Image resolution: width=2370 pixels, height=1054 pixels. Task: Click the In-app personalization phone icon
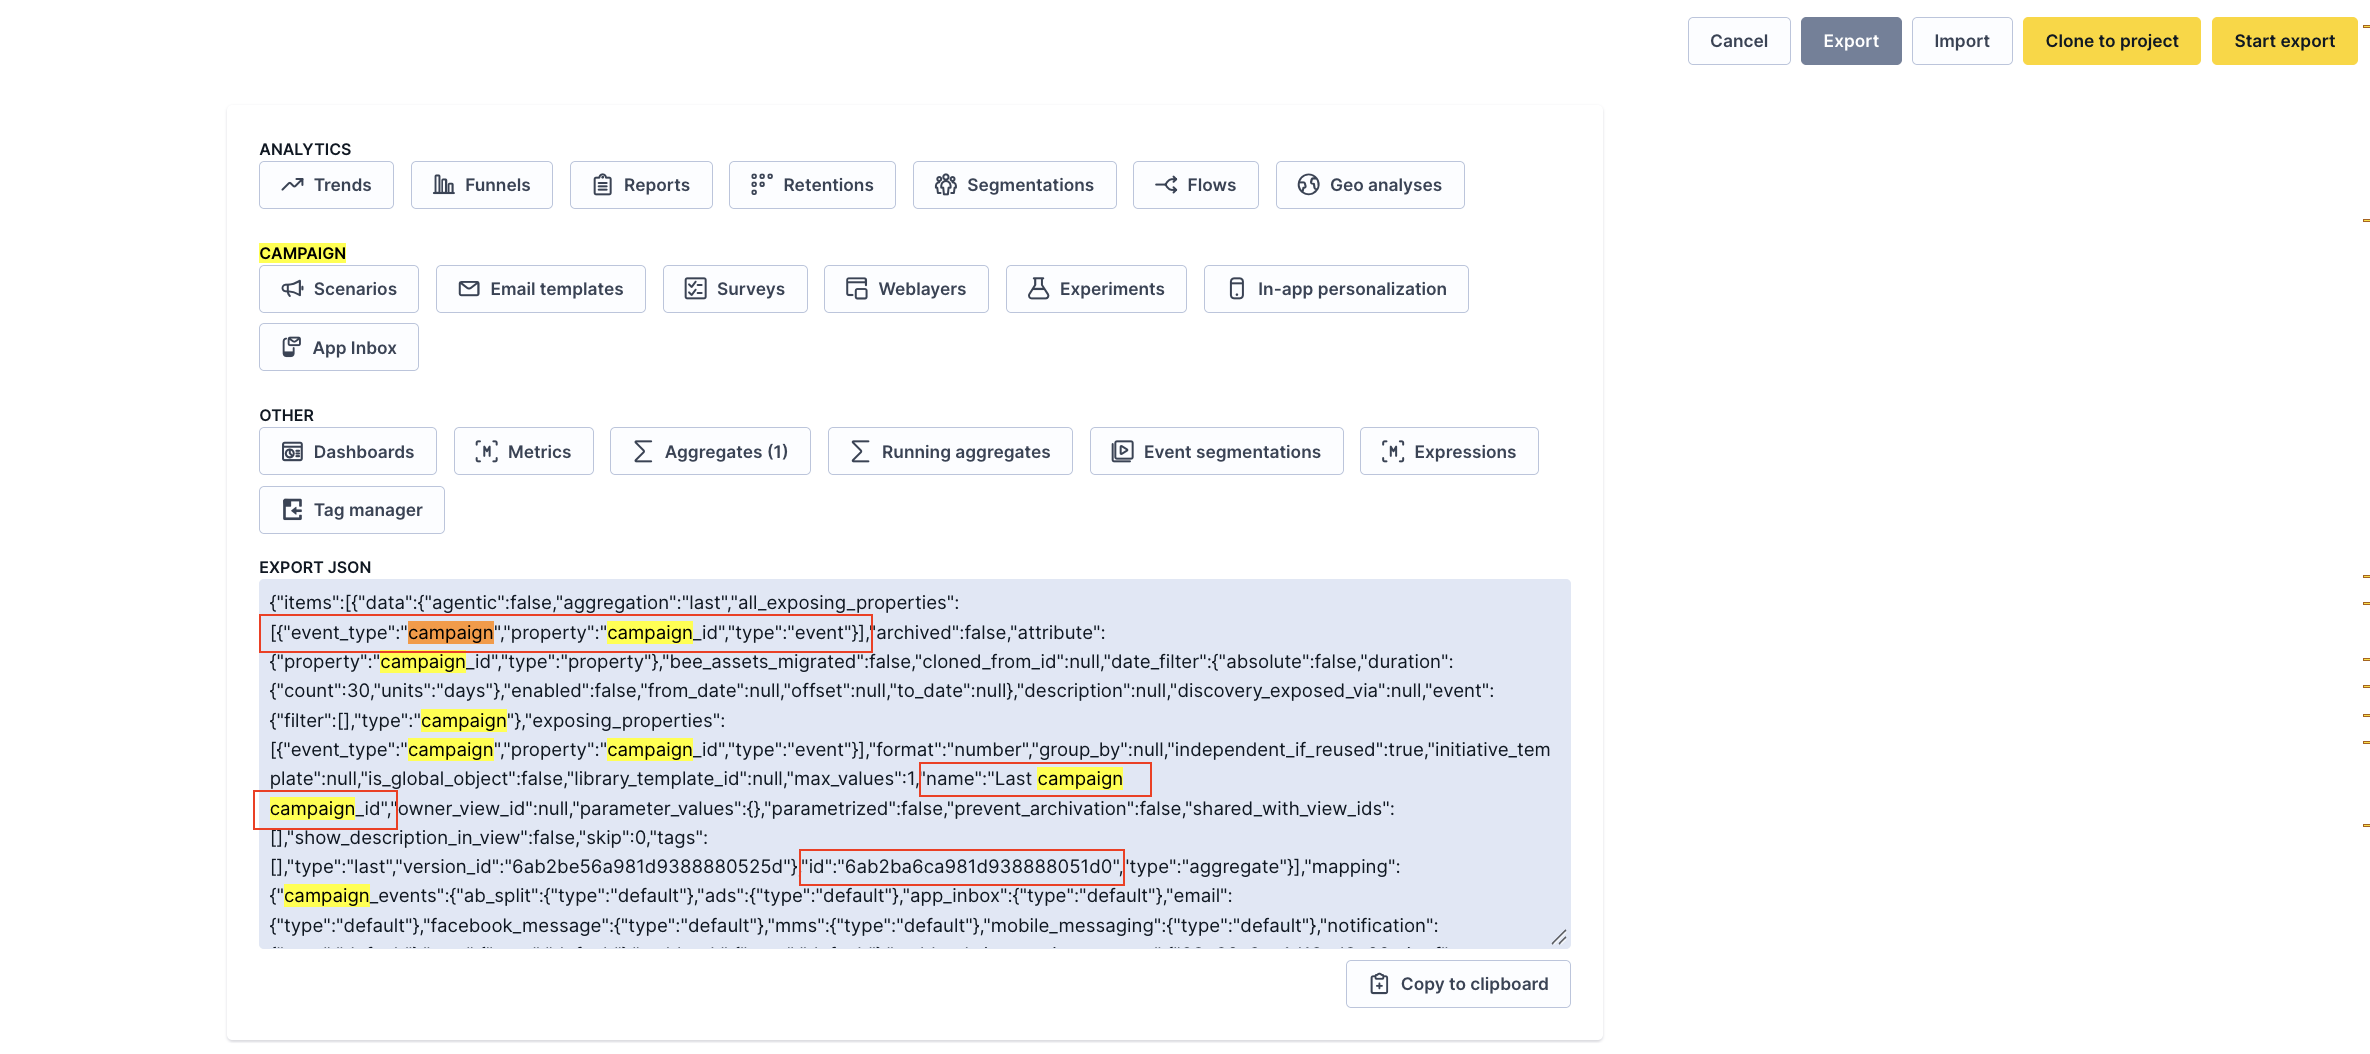1237,289
